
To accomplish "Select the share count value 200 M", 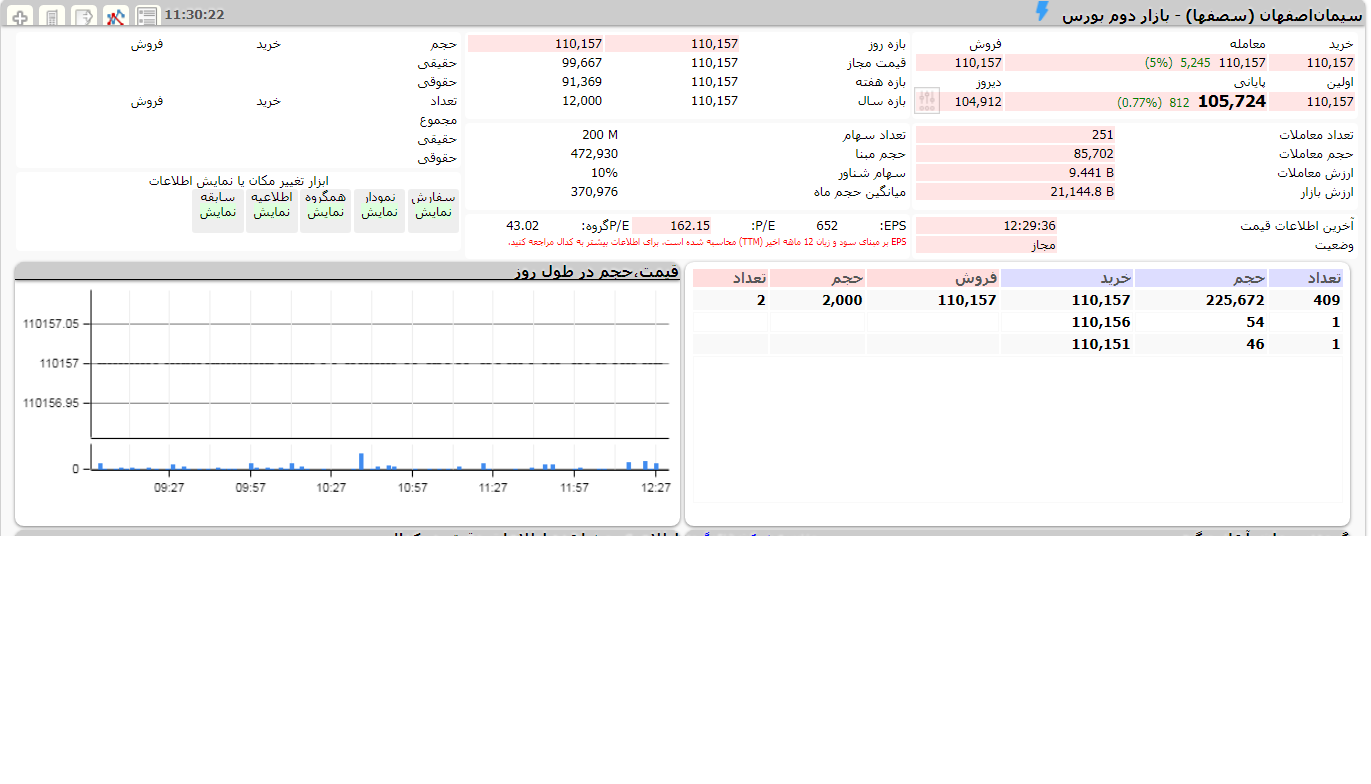I will [x=600, y=135].
